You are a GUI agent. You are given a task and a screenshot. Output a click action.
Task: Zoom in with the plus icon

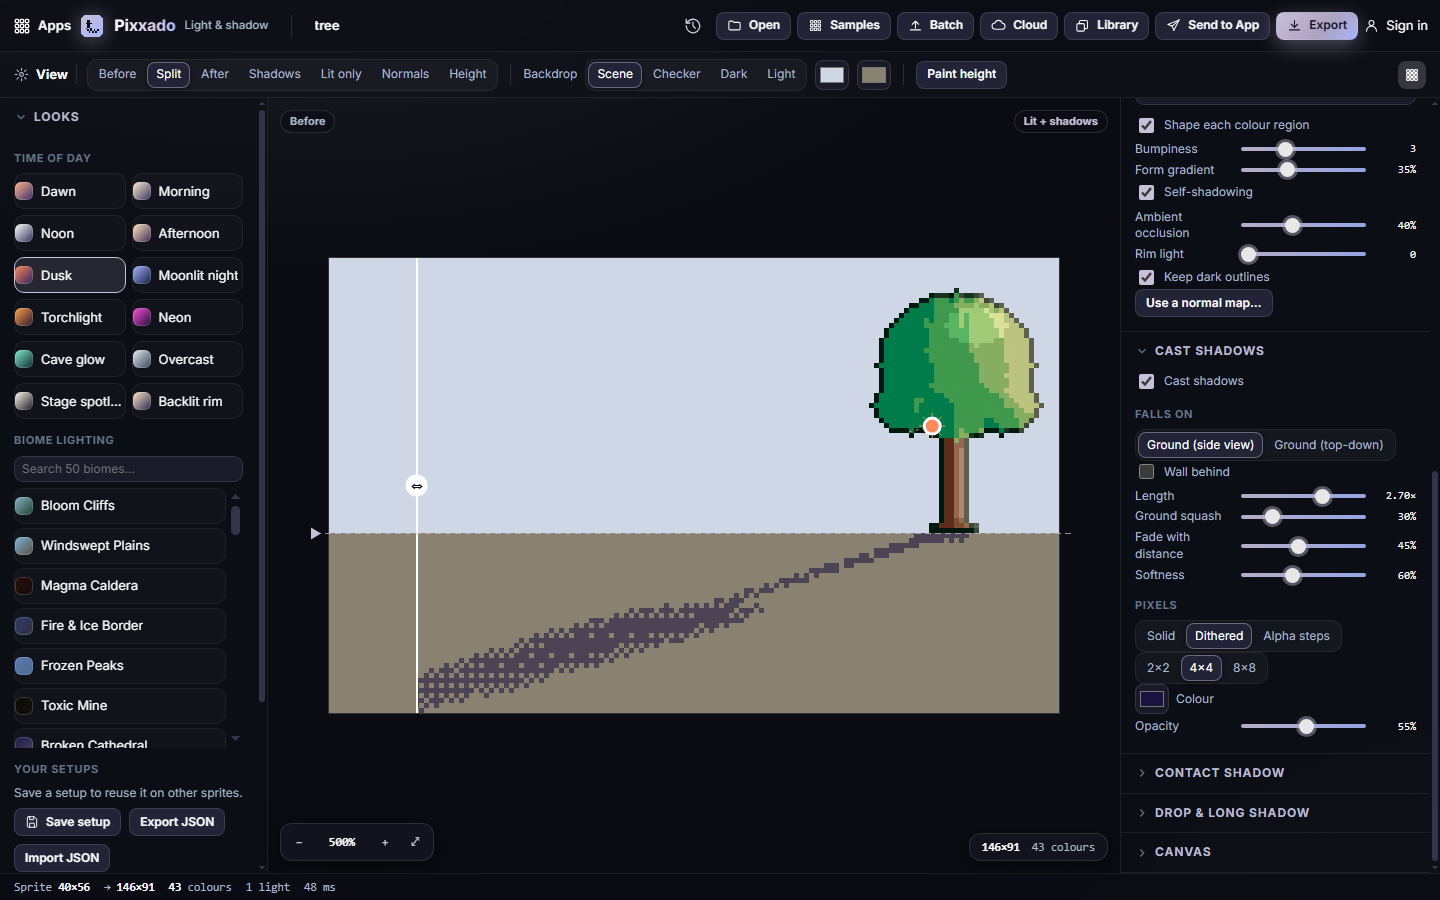[385, 843]
